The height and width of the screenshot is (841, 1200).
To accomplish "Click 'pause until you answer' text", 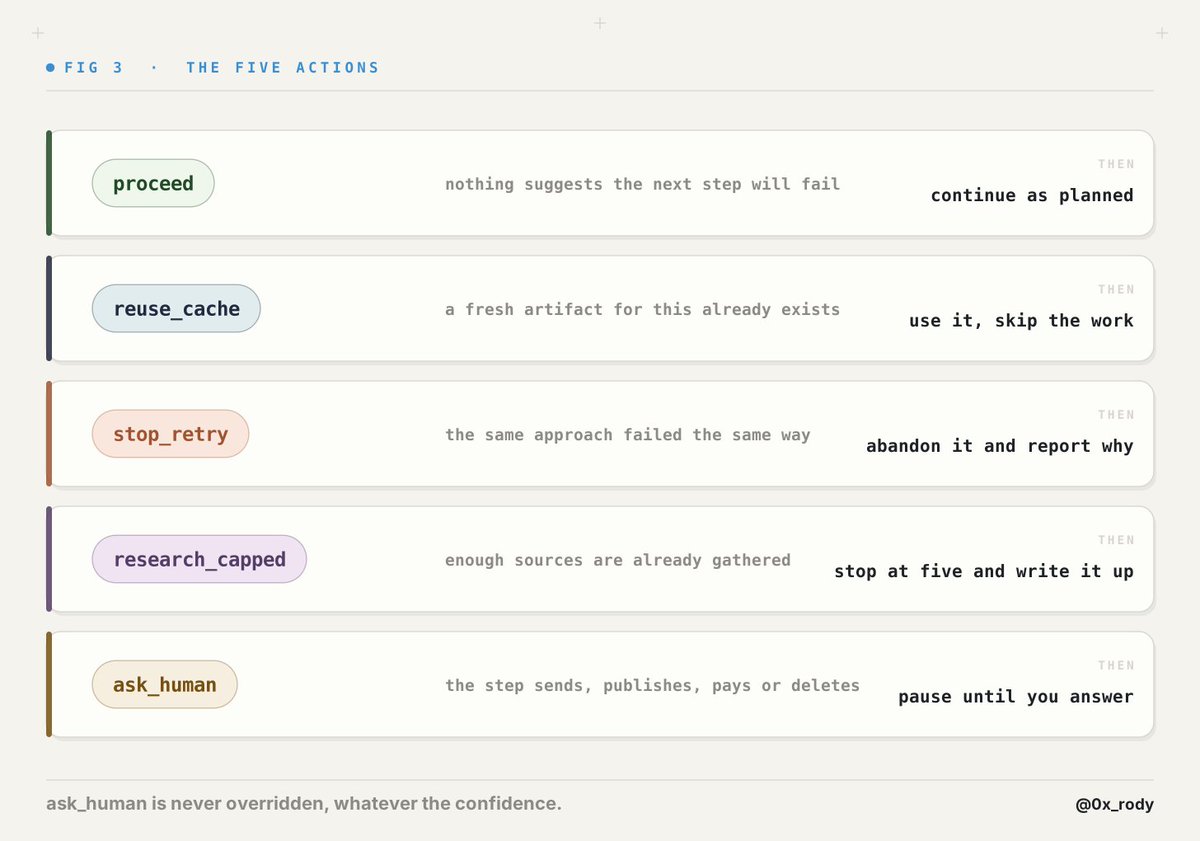I will (1016, 696).
